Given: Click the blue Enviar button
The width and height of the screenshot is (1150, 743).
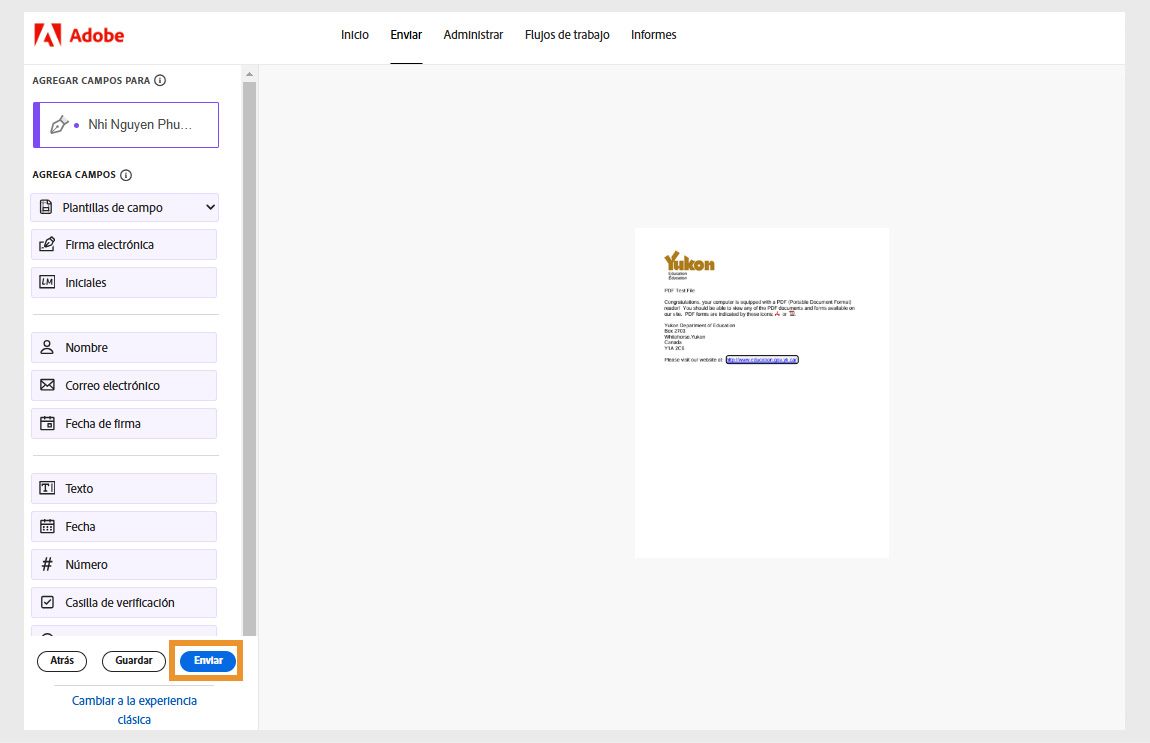Looking at the screenshot, I should [208, 661].
